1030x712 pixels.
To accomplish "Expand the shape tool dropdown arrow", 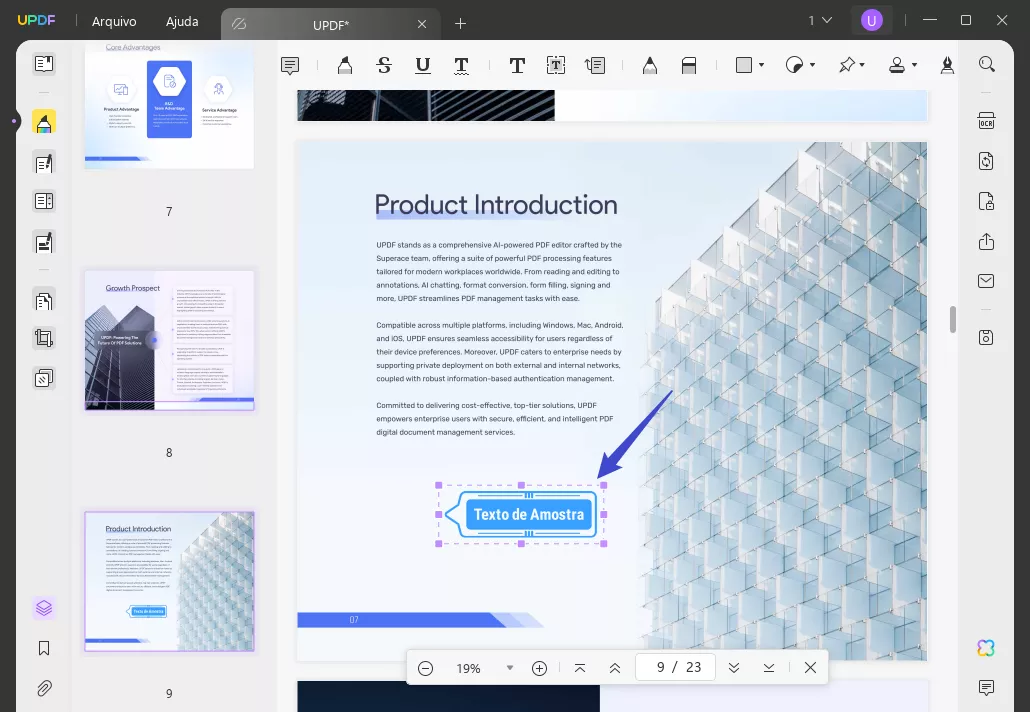I will (x=762, y=66).
